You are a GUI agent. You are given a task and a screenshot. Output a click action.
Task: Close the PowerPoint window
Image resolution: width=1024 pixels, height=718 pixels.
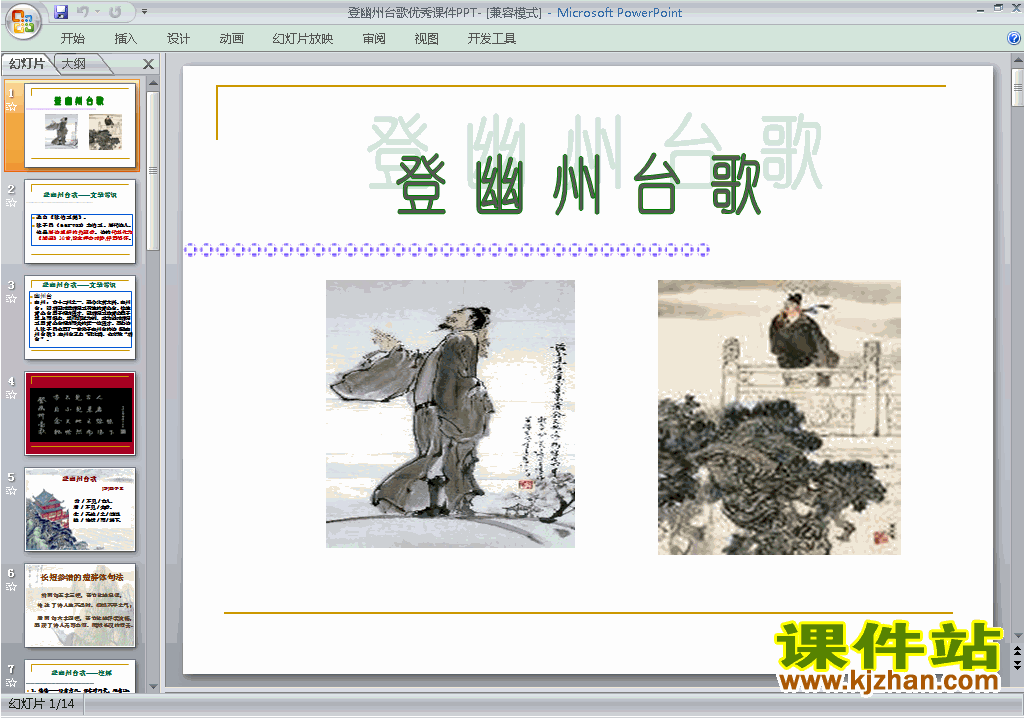(1016, 8)
